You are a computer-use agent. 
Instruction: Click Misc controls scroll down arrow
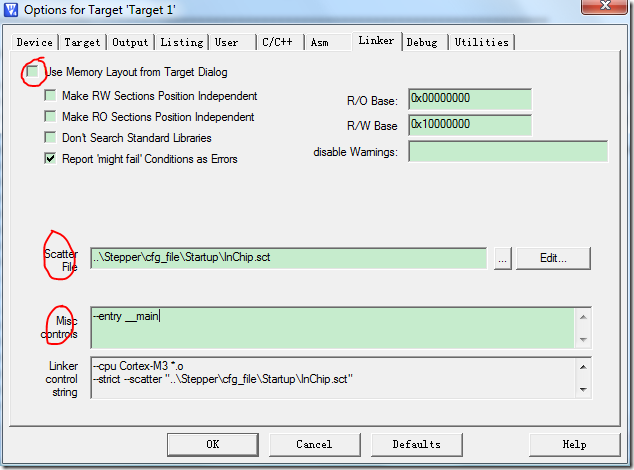tap(583, 339)
